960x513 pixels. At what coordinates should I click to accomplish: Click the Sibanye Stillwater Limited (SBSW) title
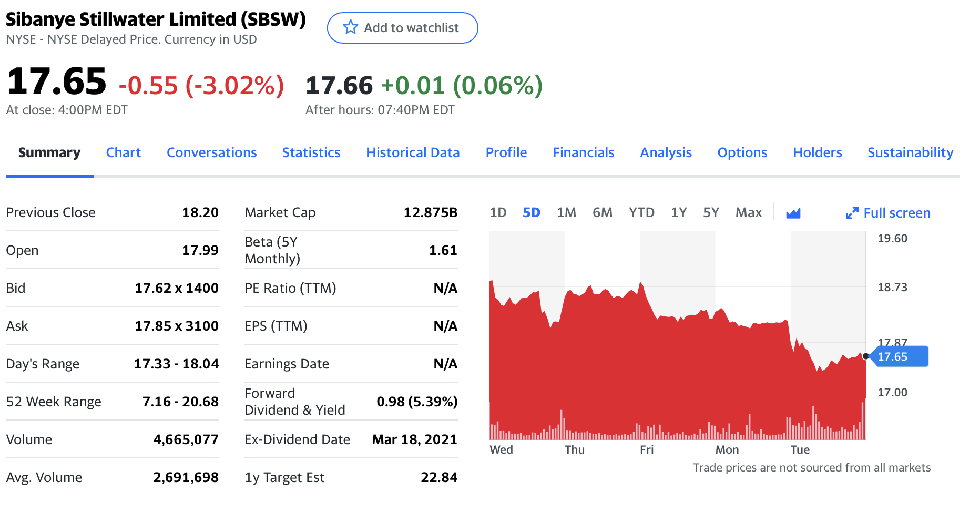point(156,20)
